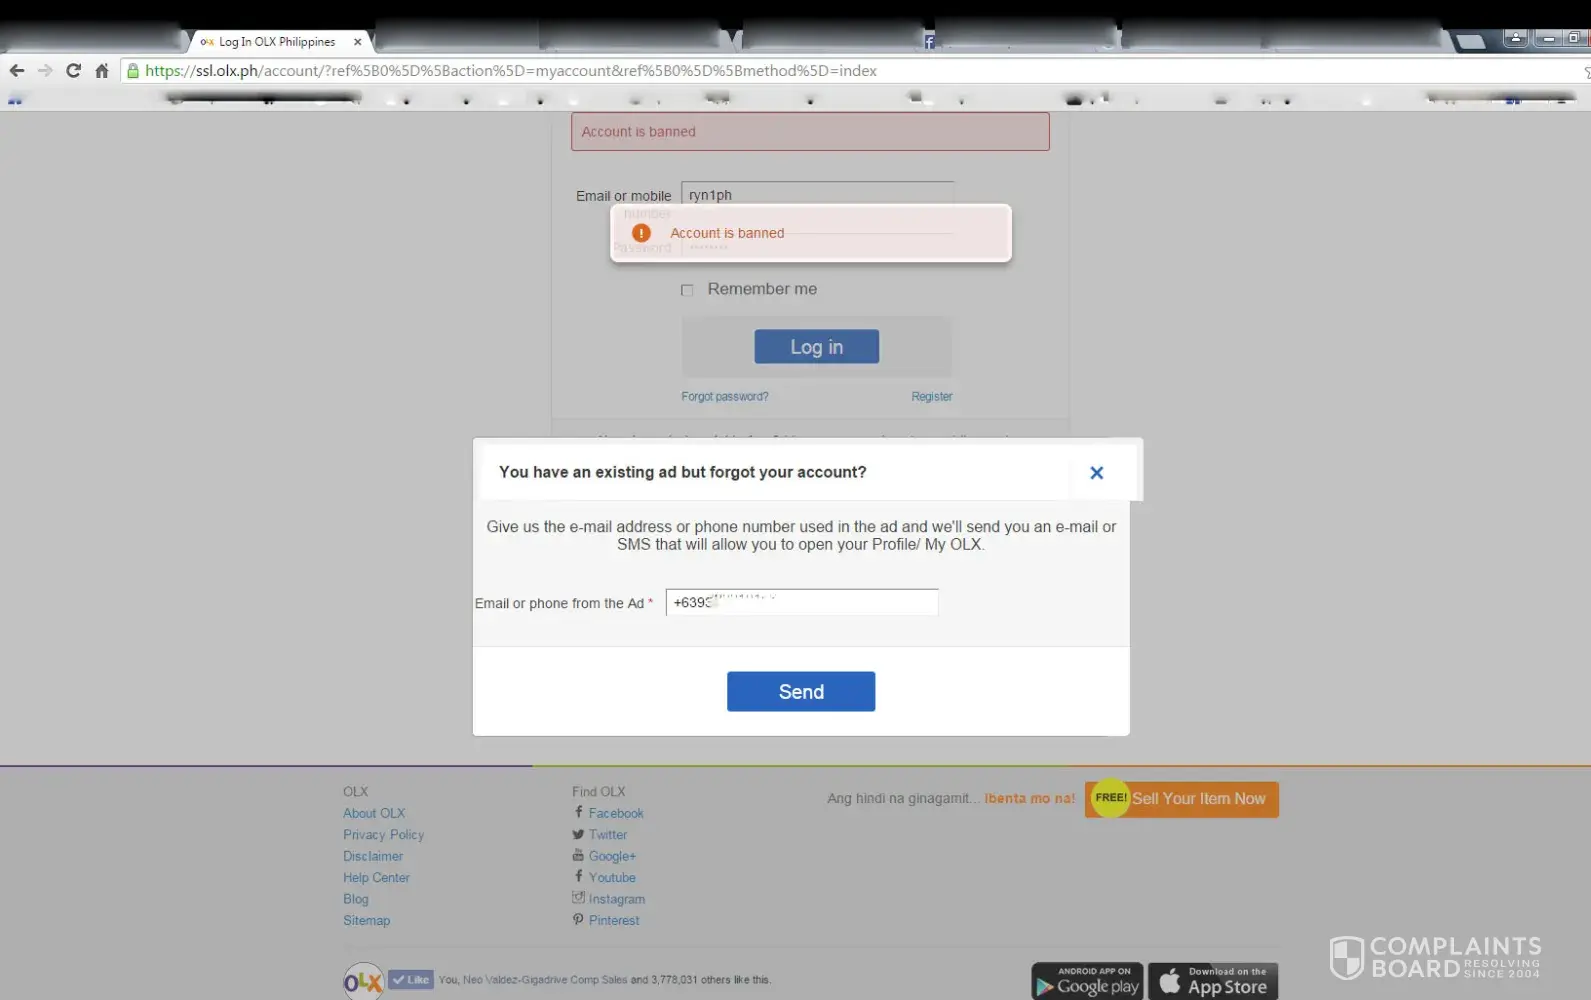The image size is (1591, 1000).
Task: Click the Facebook Like button
Action: [411, 980]
